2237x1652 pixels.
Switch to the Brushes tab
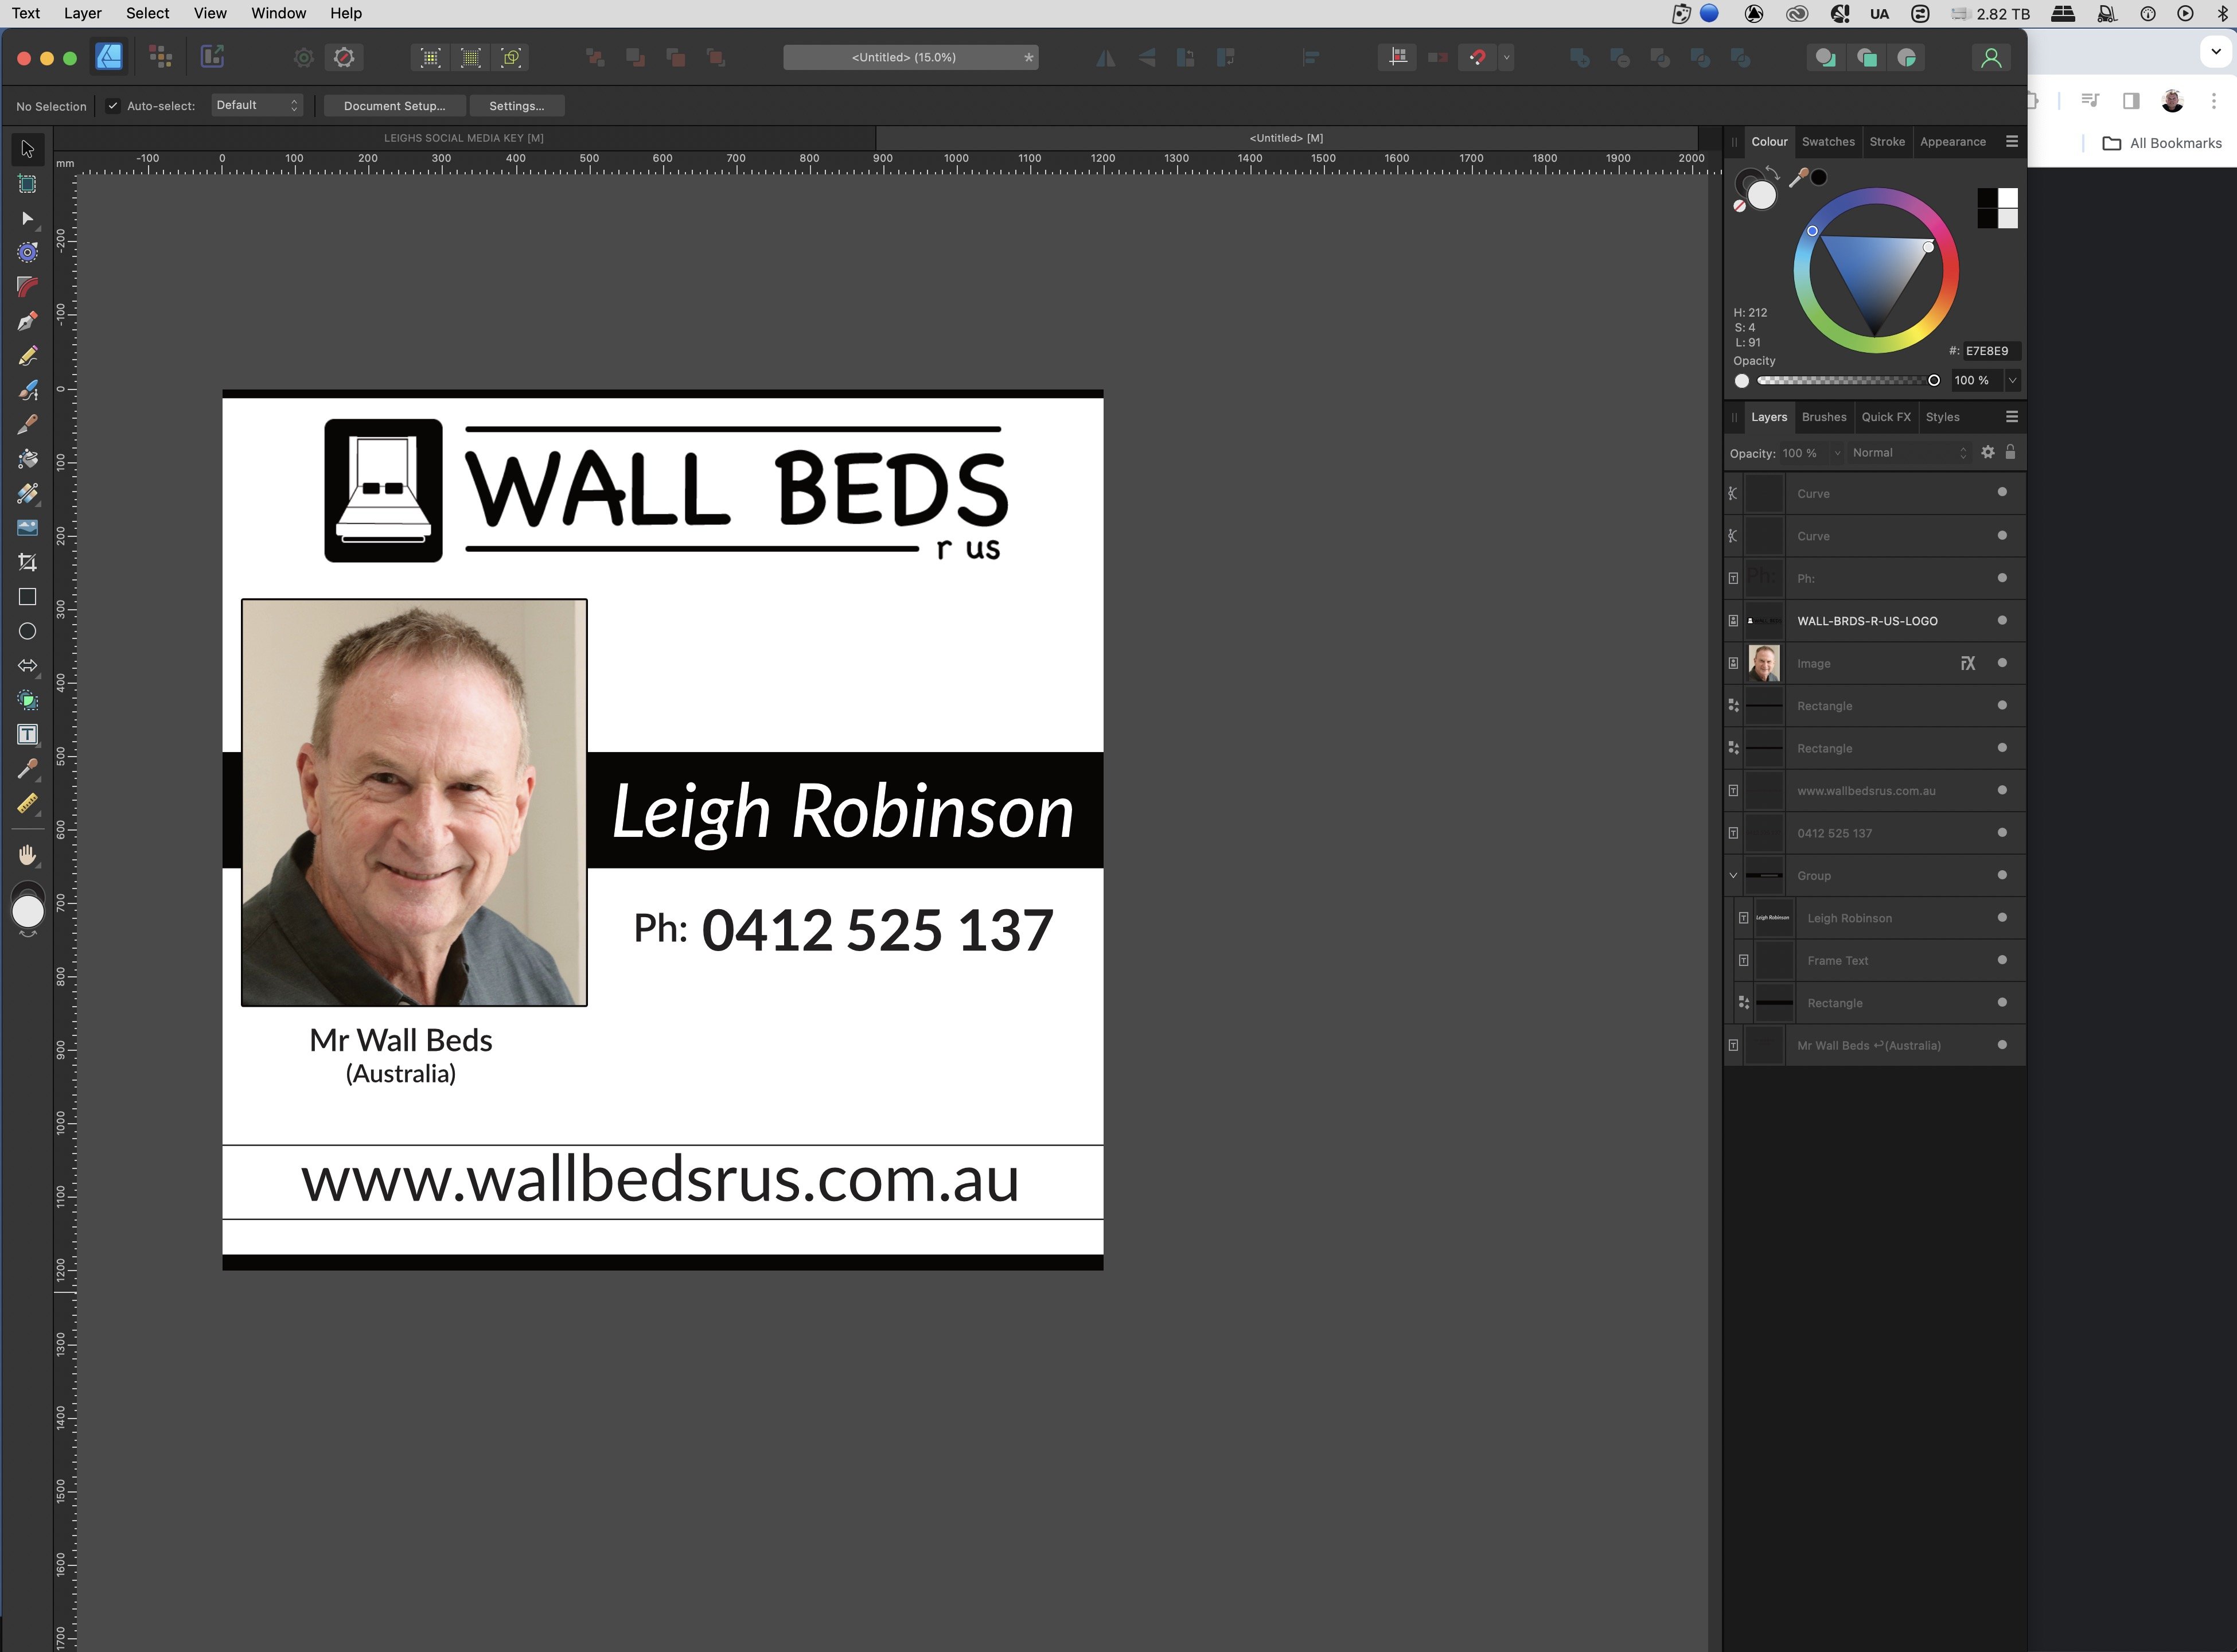click(1824, 417)
